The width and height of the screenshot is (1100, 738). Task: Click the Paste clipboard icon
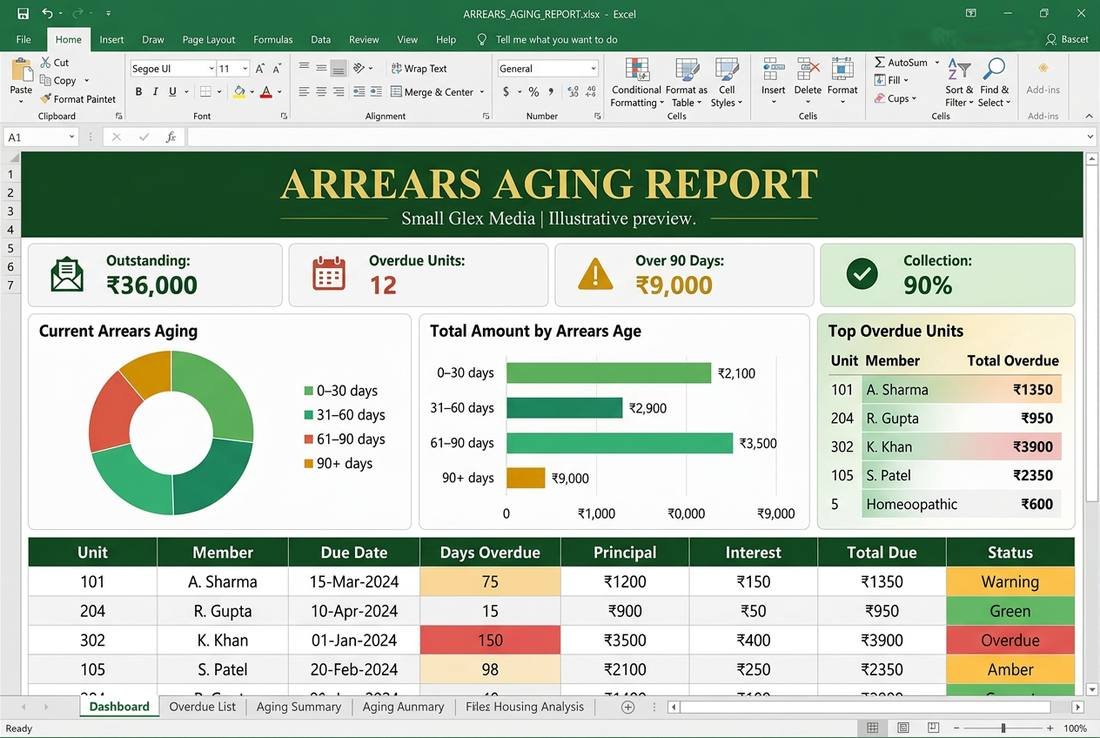pos(21,70)
